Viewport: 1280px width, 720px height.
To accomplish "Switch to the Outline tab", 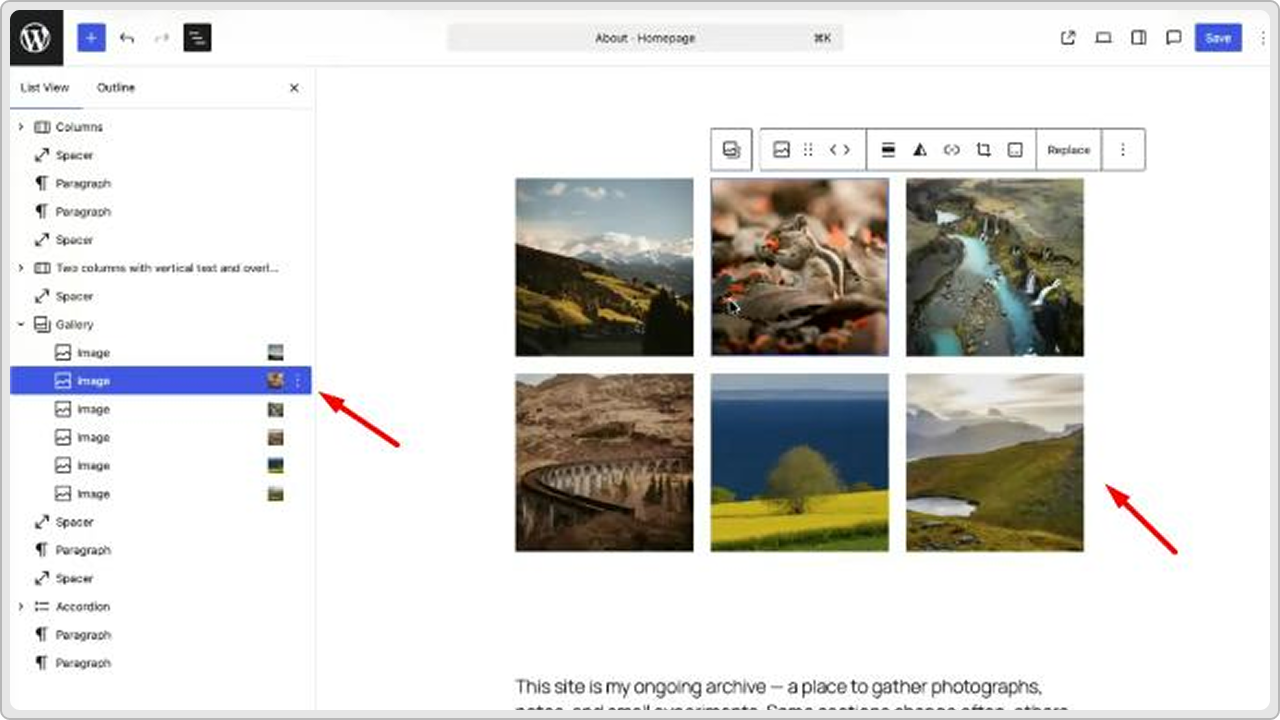I will 115,87.
